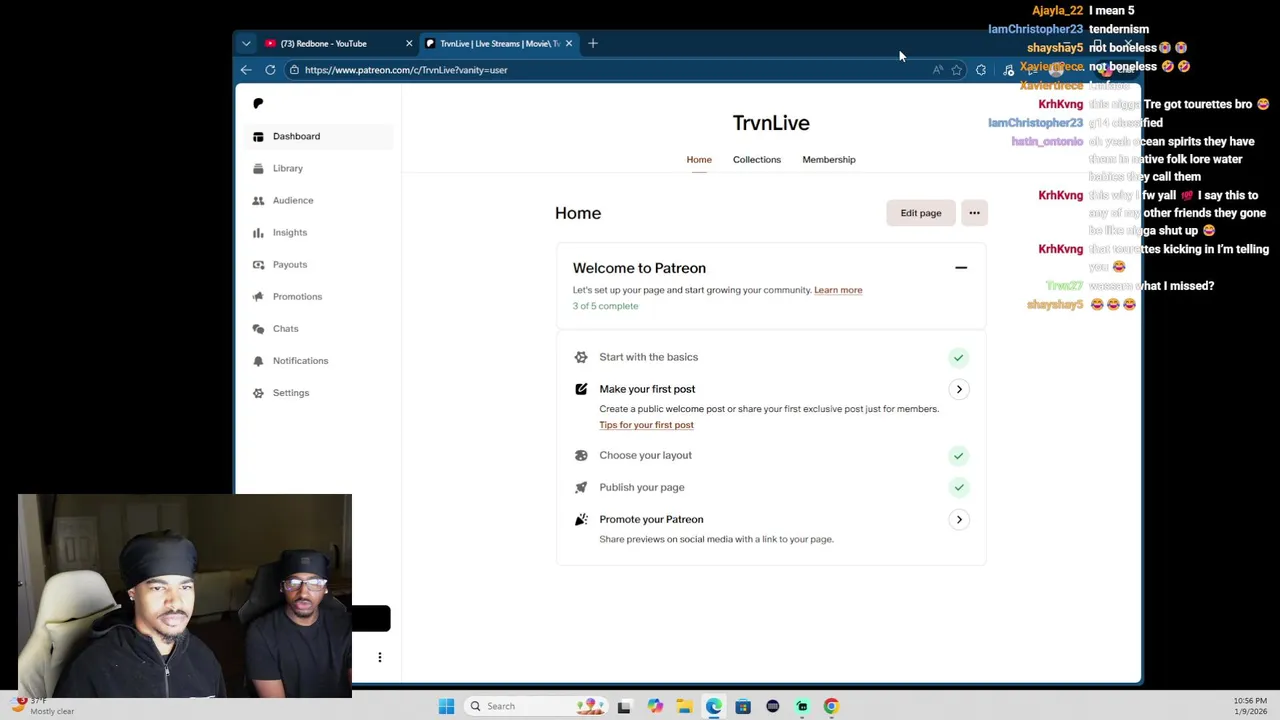This screenshot has width=1280, height=720.
Task: Close the Redbone YouTube tab
Action: coord(409,43)
